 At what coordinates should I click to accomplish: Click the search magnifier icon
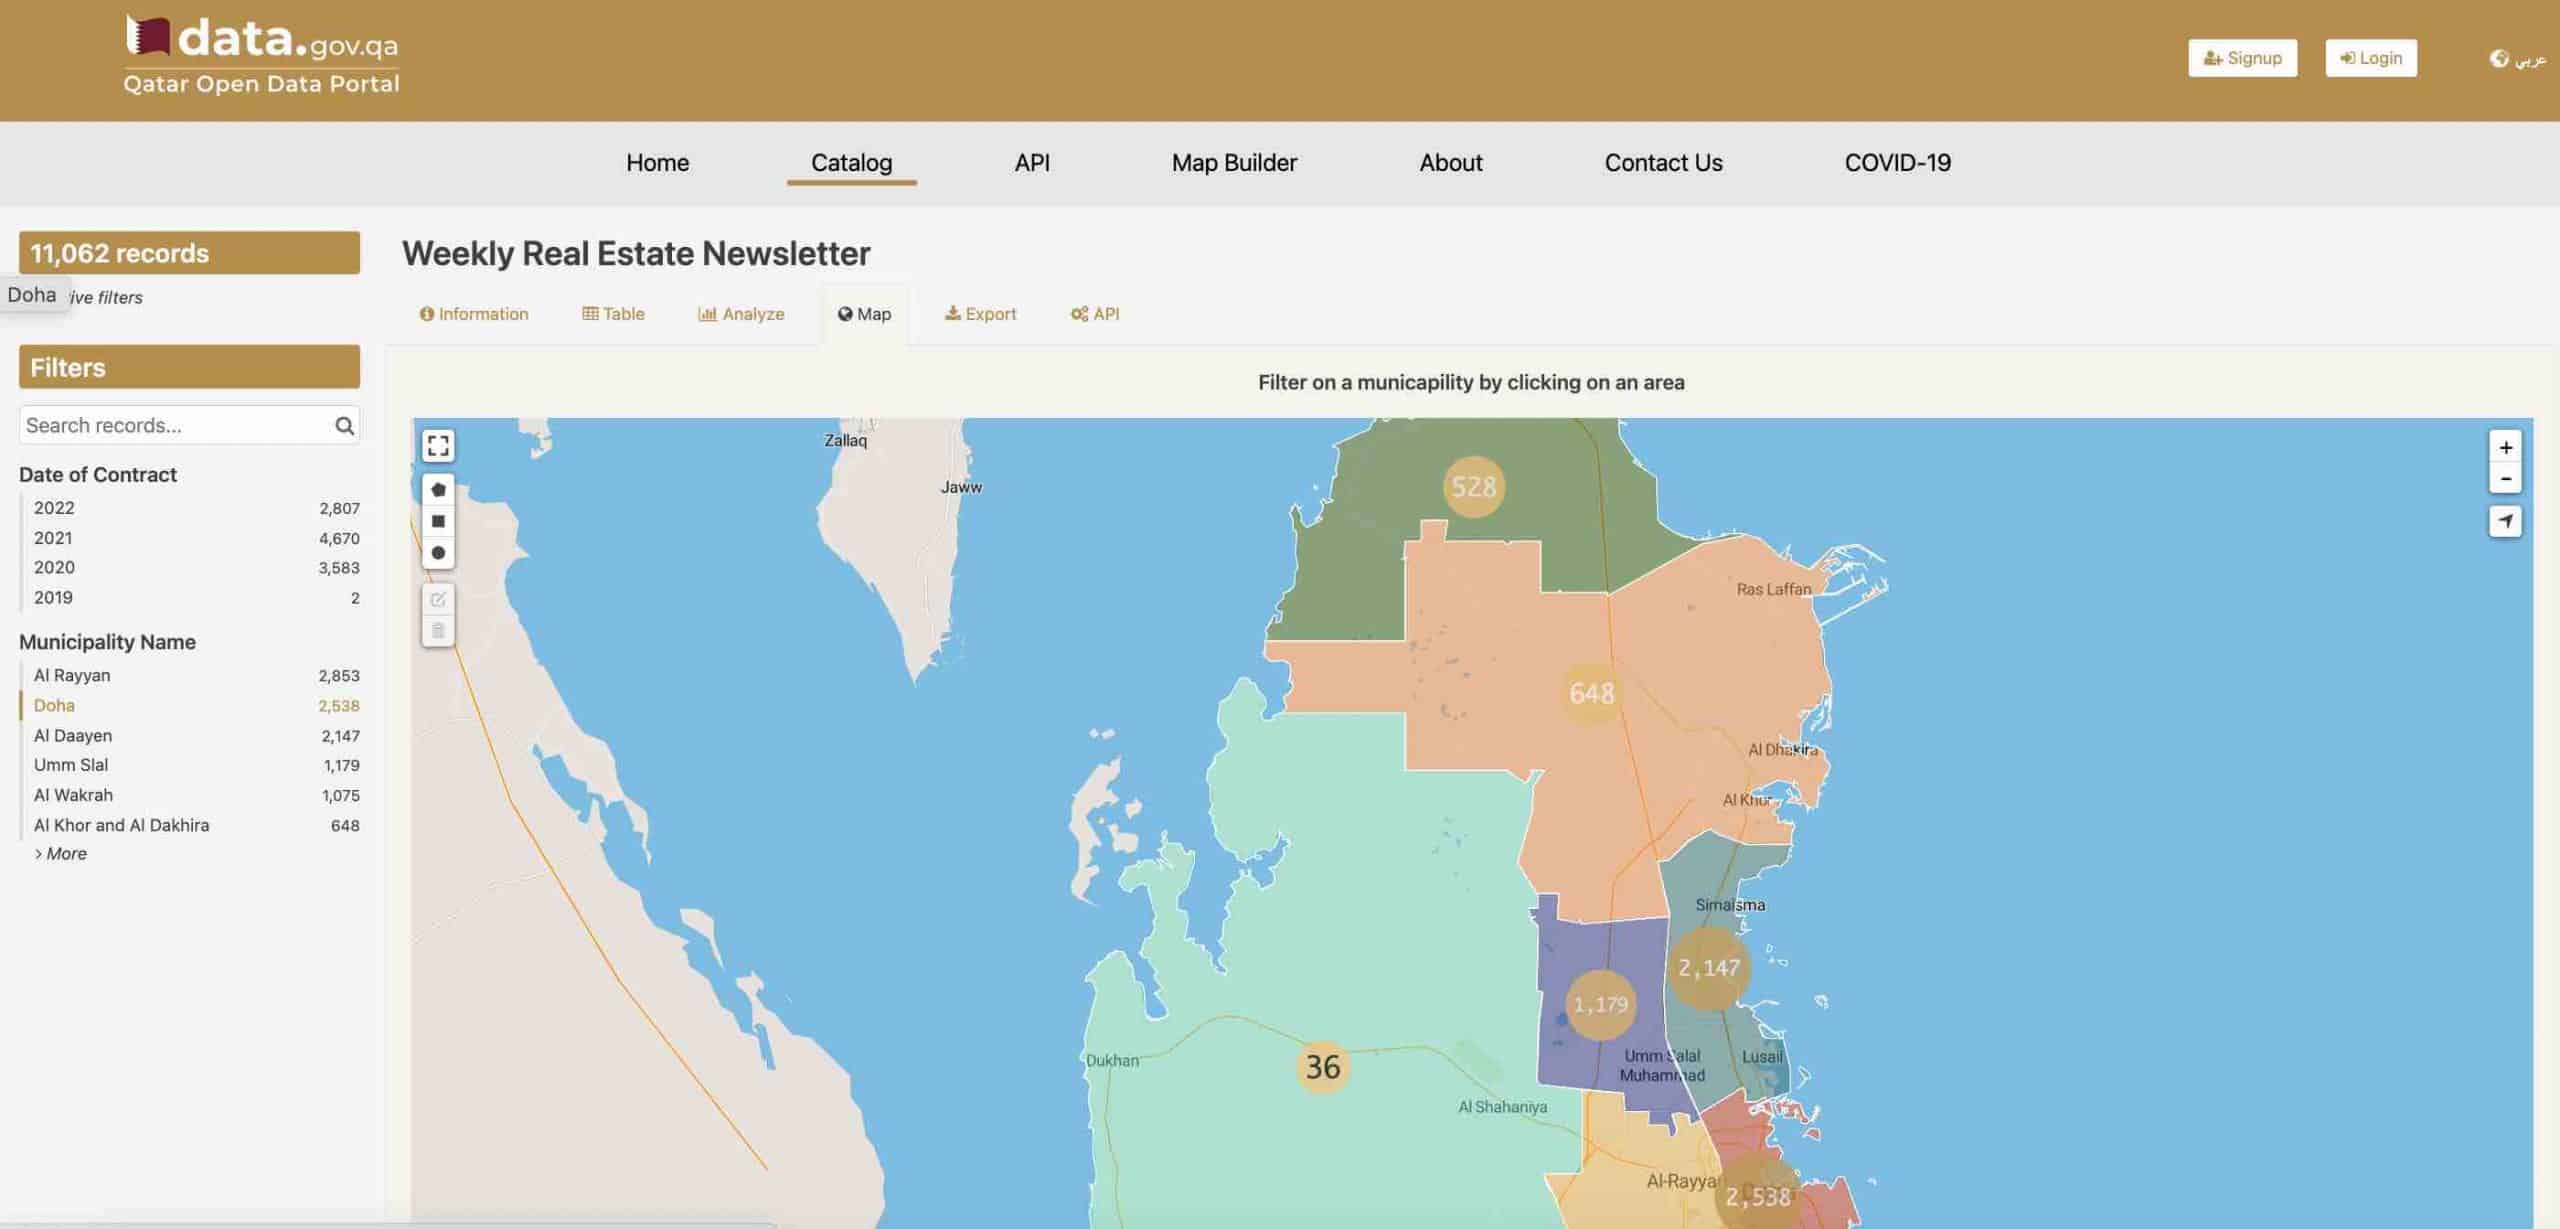pyautogui.click(x=344, y=426)
